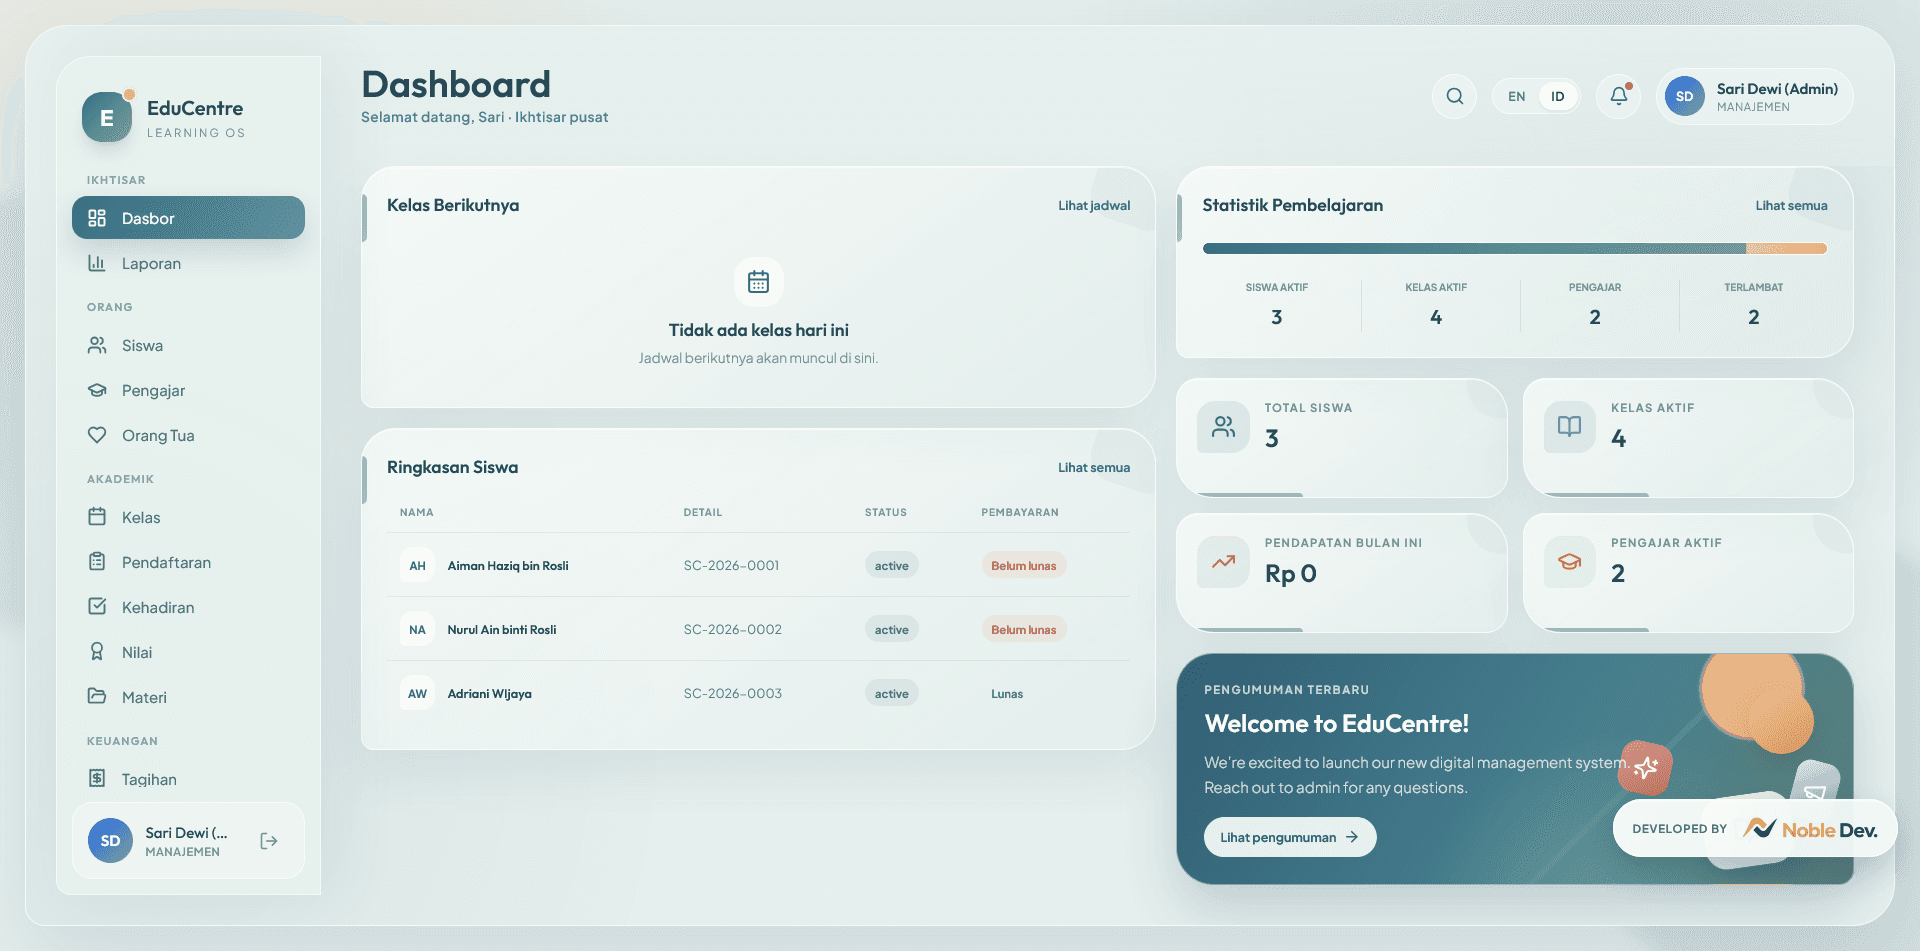Screen dimensions: 1920x951
Task: Click the AH avatar for Aiman Haziq
Action: 417,565
